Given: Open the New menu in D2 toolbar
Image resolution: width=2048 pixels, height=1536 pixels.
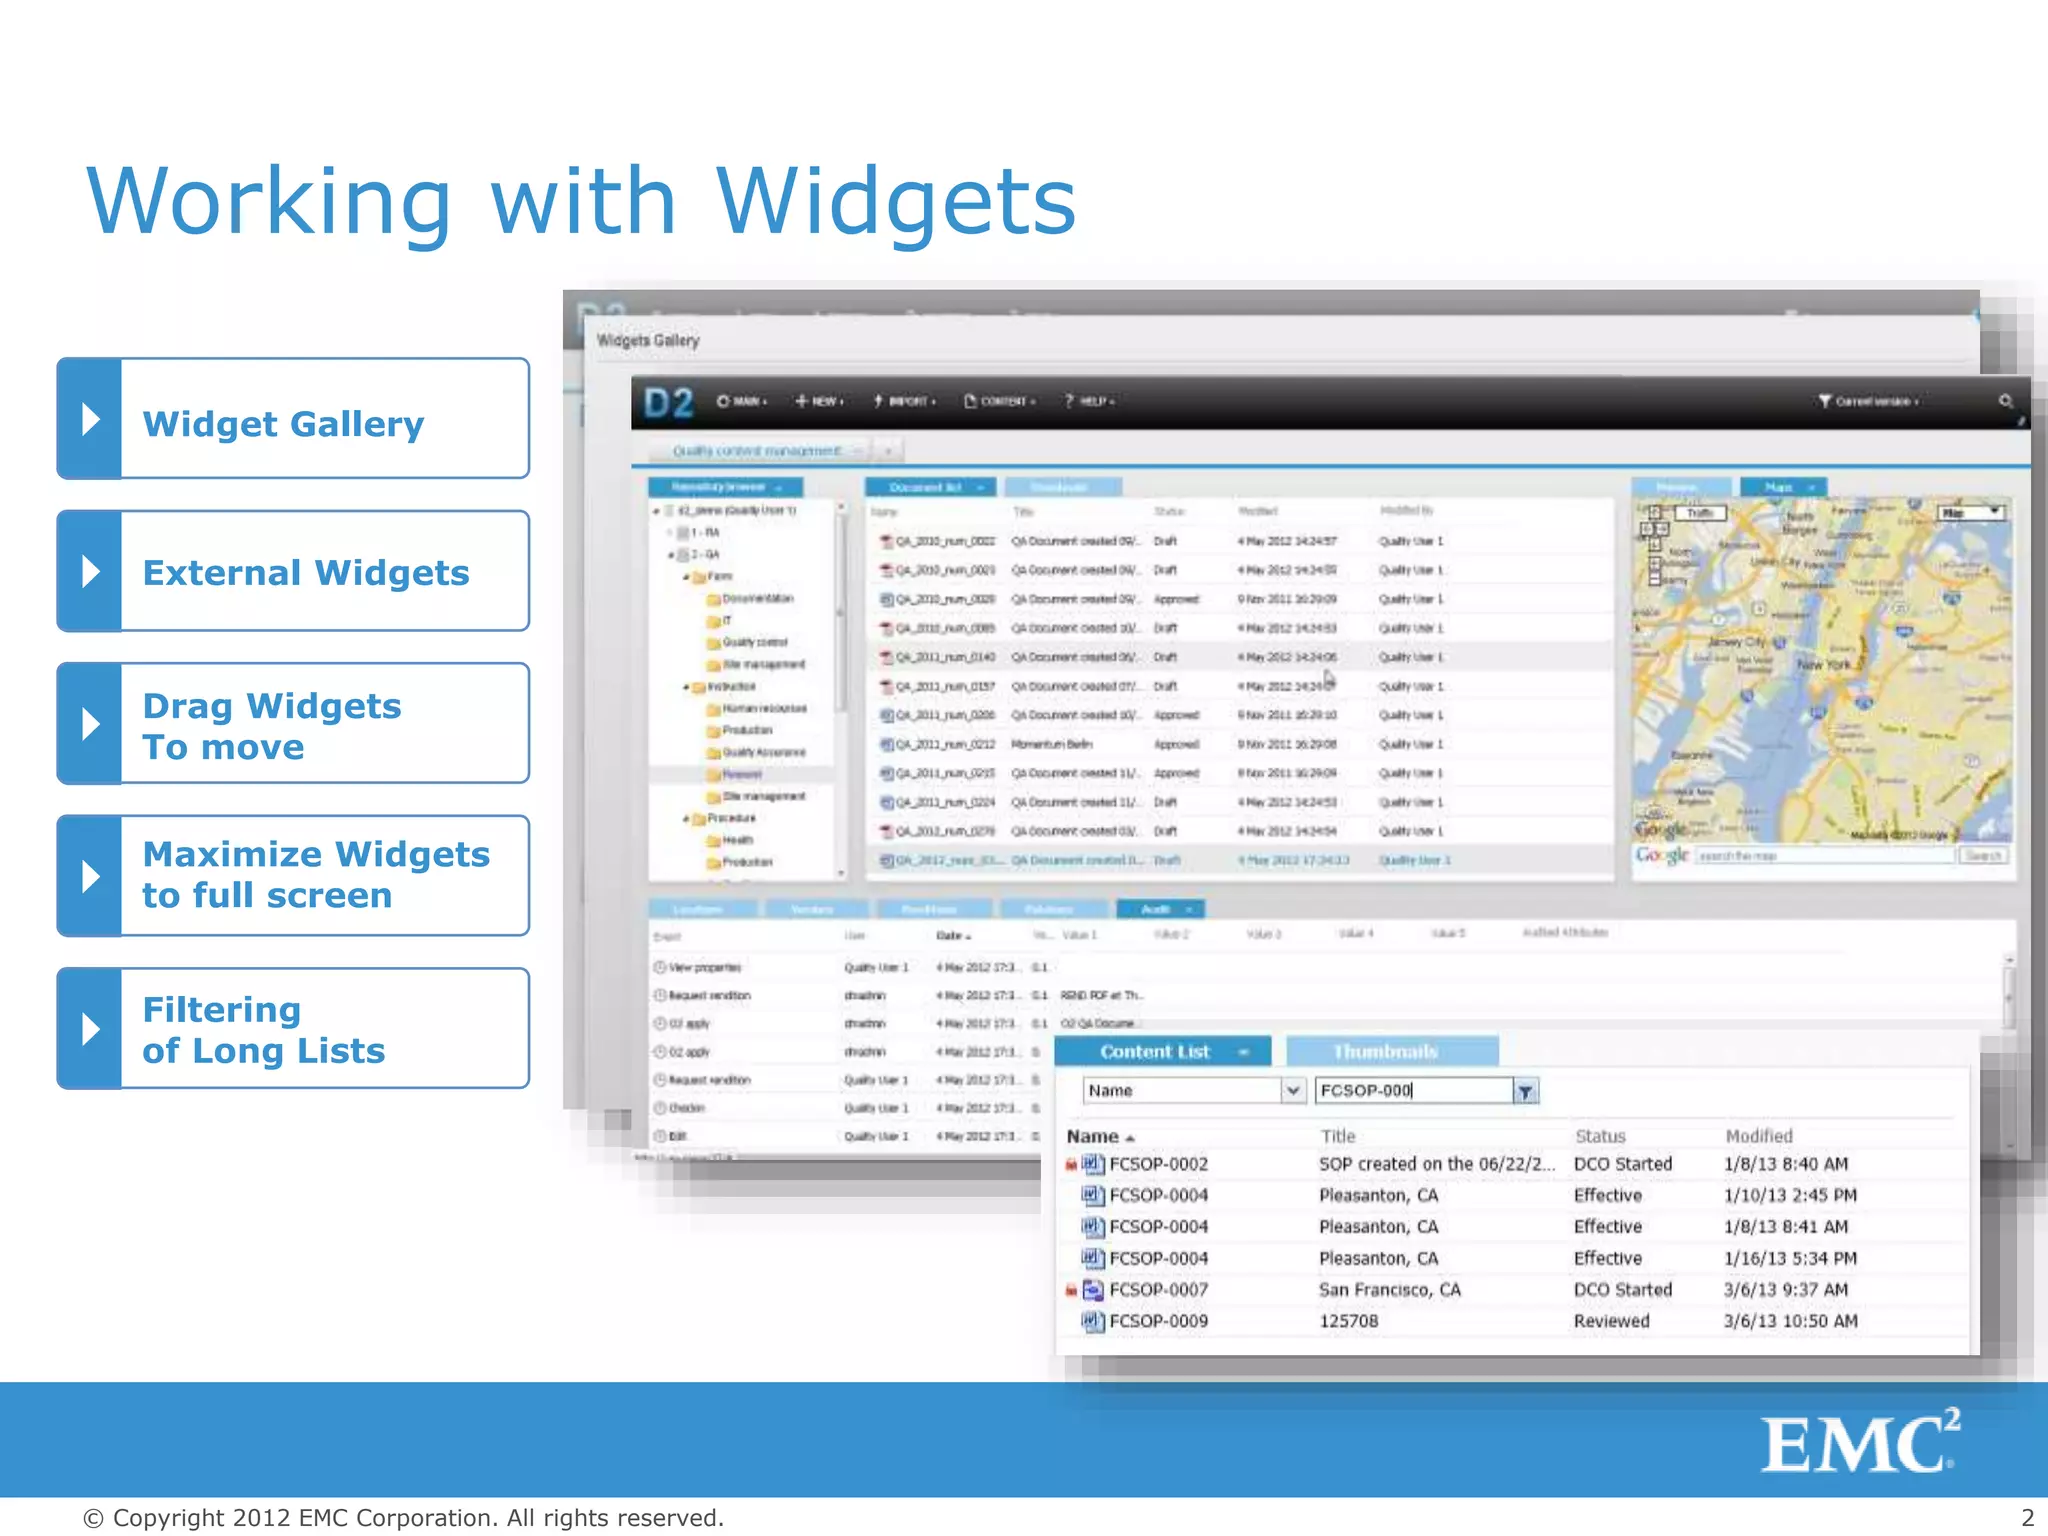Looking at the screenshot, I should [819, 401].
